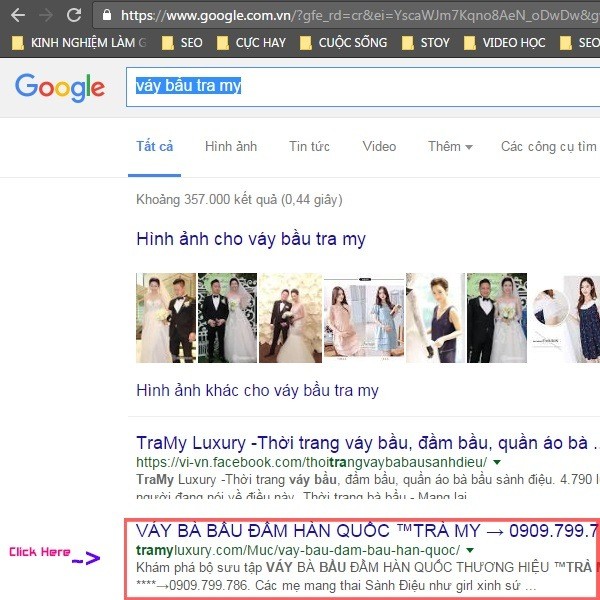Open the first SEO bookmark folder
The width and height of the screenshot is (600, 600).
point(182,43)
